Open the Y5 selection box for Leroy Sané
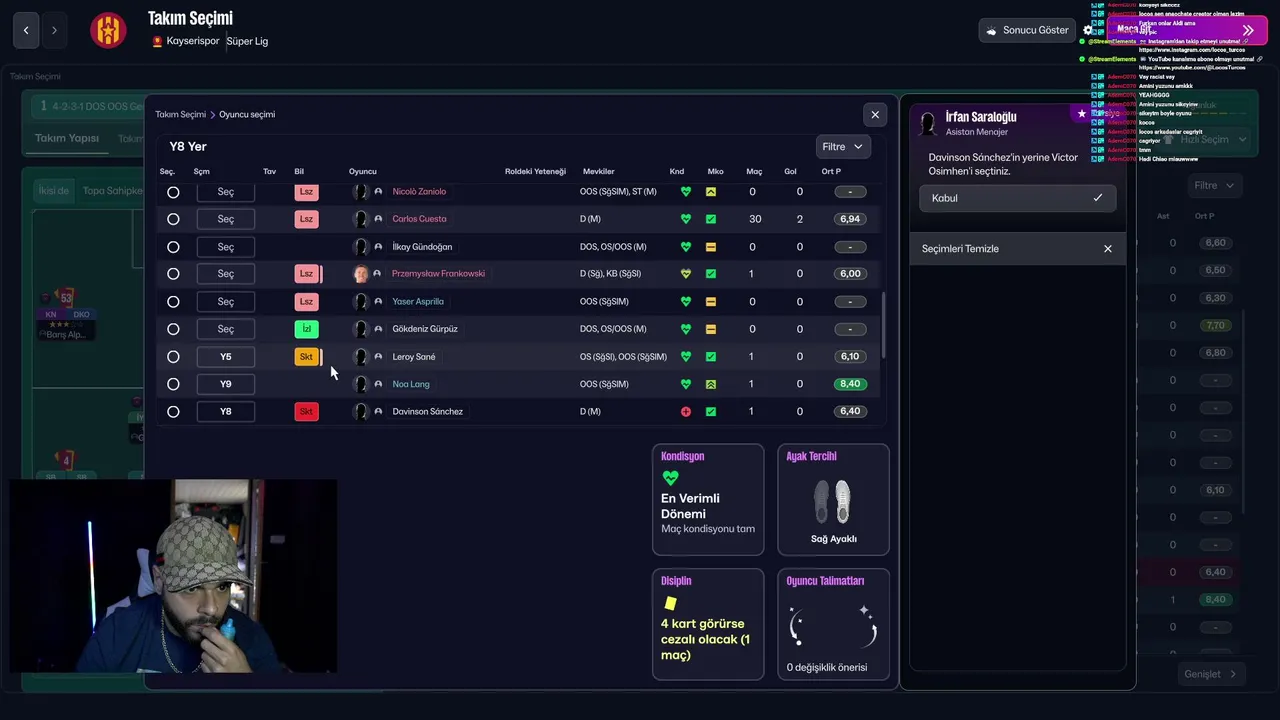 226,357
